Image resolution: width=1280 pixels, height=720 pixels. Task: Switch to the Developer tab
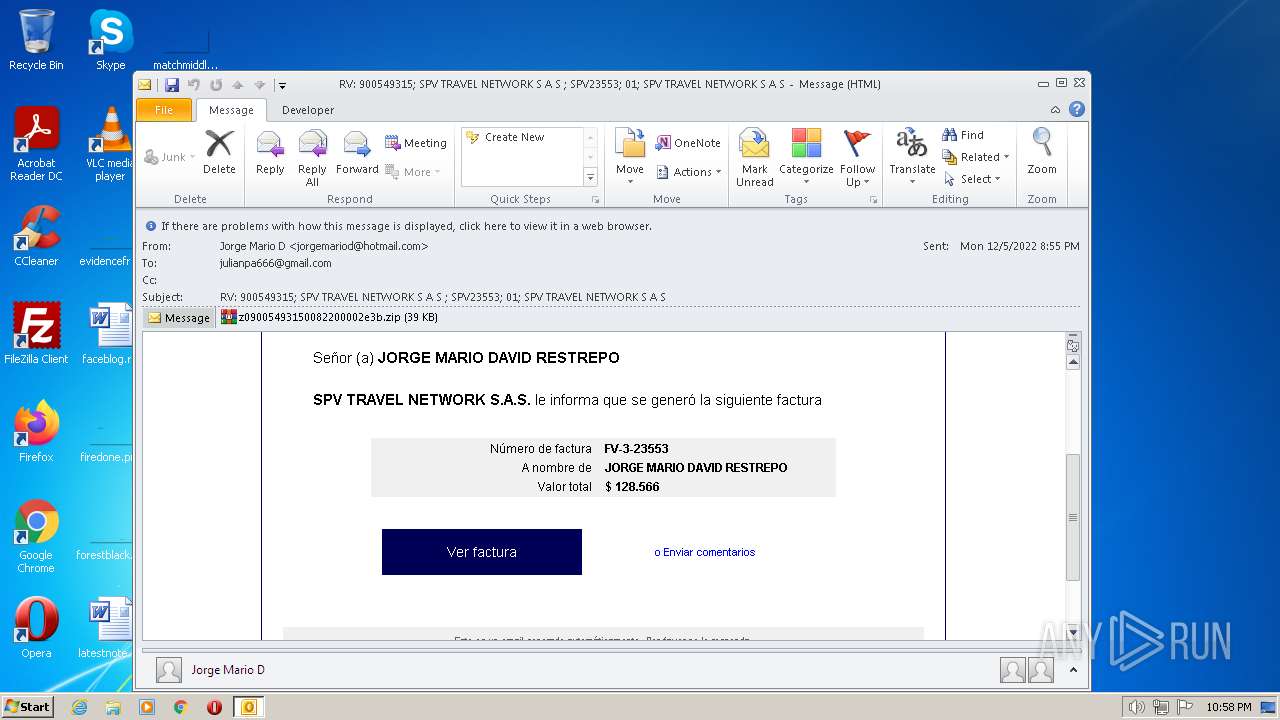click(x=308, y=110)
